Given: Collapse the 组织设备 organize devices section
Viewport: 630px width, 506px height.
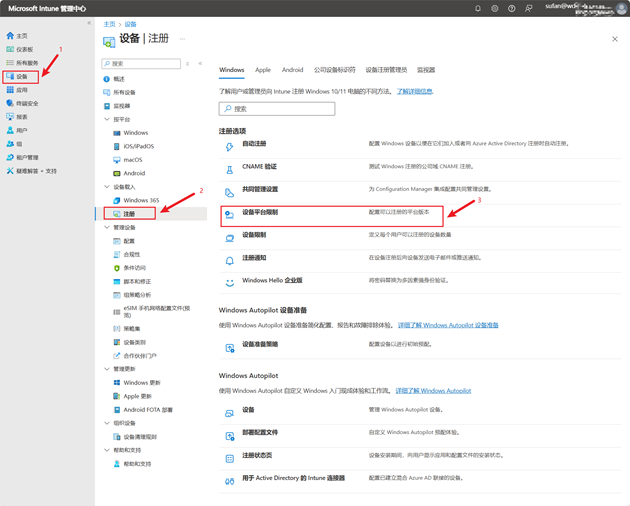Looking at the screenshot, I should pyautogui.click(x=107, y=423).
